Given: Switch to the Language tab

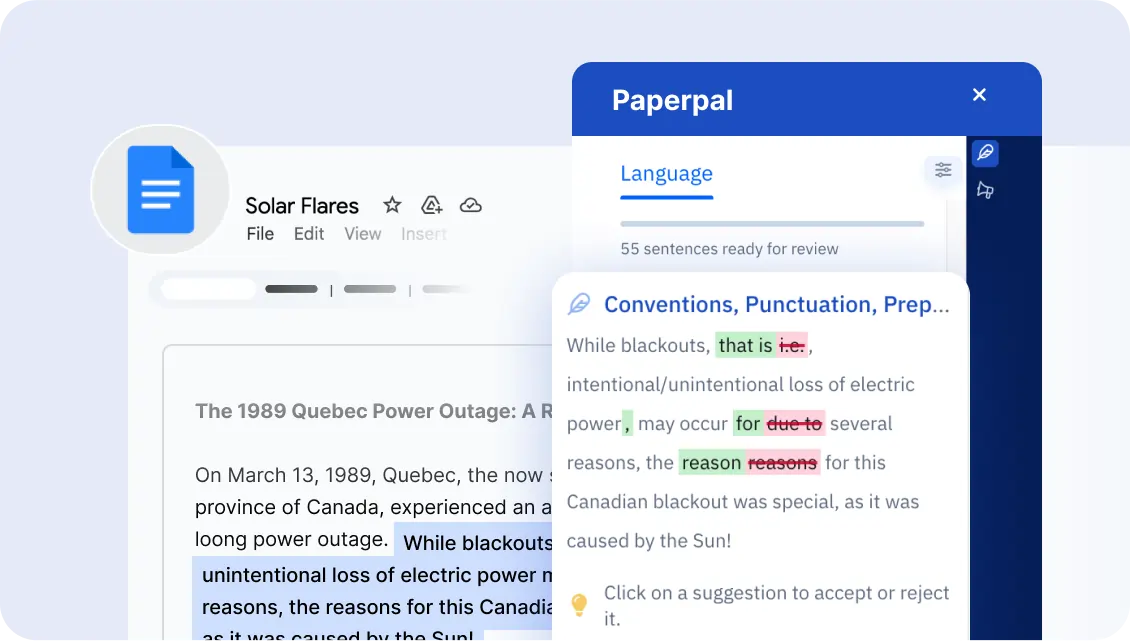Looking at the screenshot, I should coord(666,173).
